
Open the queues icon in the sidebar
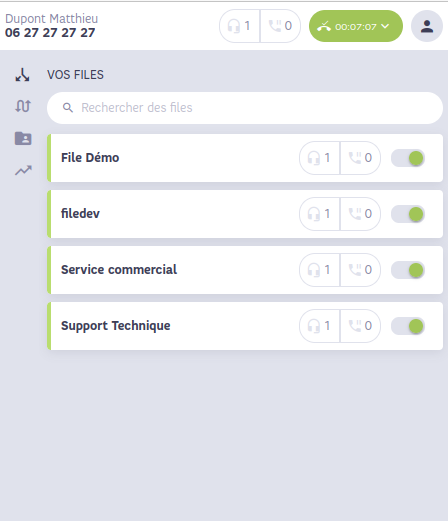[22, 75]
